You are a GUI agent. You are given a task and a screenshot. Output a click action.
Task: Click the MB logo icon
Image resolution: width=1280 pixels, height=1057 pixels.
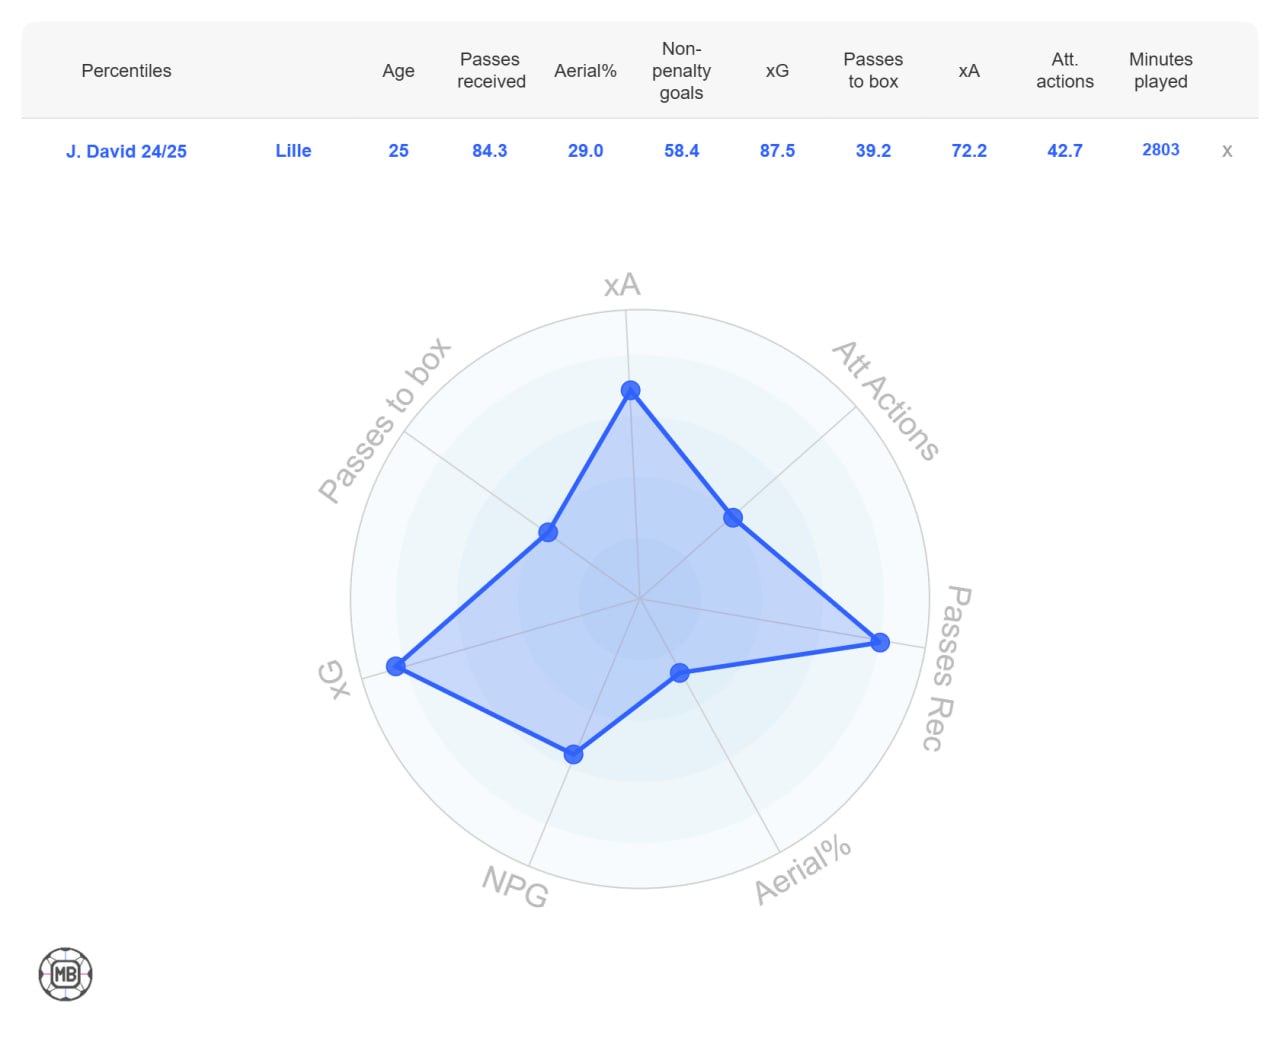coord(66,974)
